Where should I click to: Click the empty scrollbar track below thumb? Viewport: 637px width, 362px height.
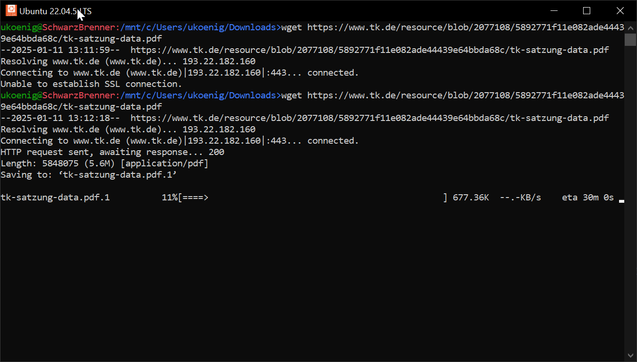[630, 198]
